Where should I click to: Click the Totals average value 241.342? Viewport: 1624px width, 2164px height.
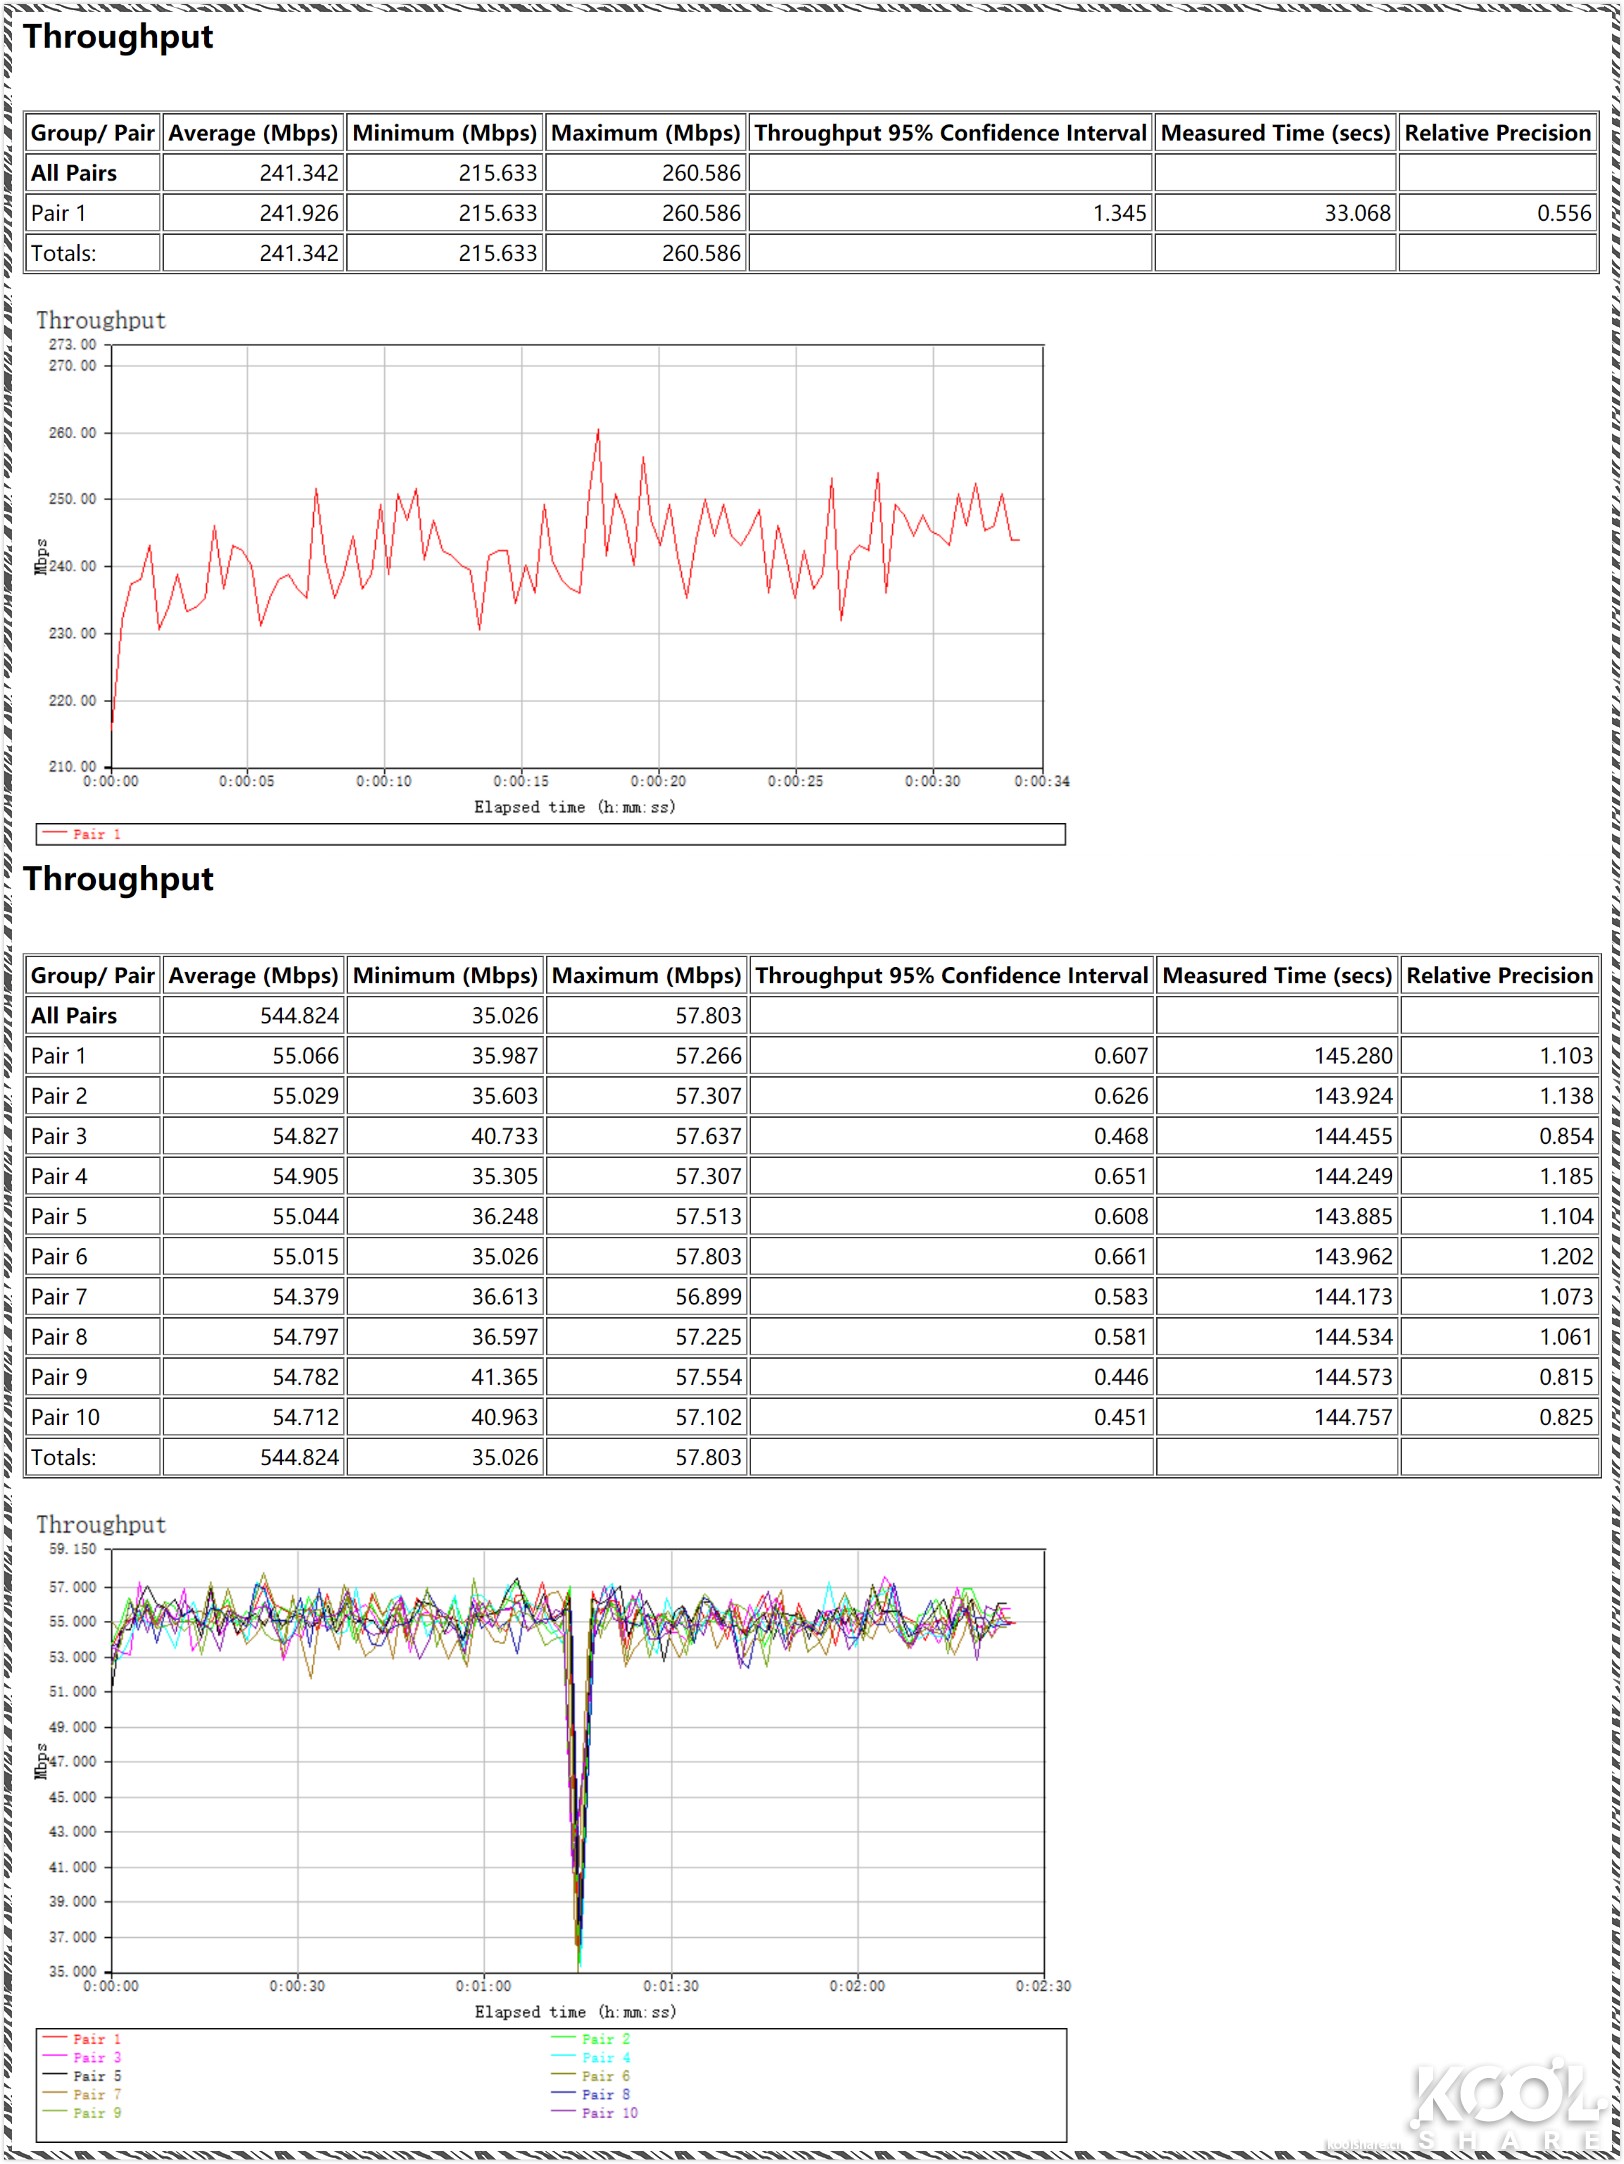click(298, 253)
